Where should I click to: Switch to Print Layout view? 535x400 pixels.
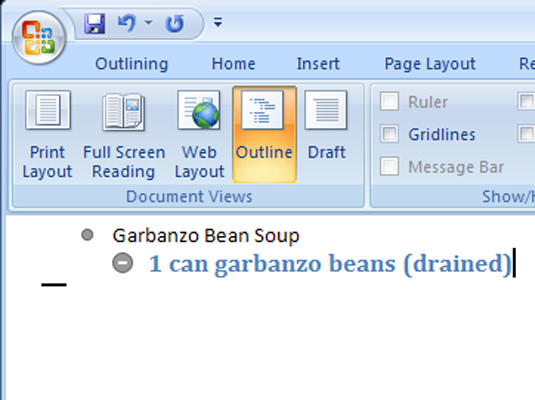tap(47, 134)
